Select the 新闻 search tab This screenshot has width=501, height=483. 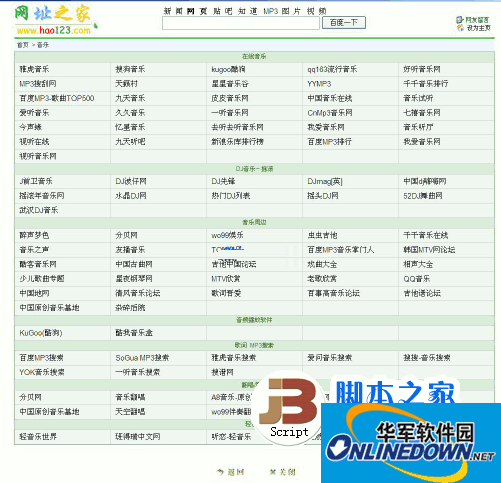click(173, 11)
